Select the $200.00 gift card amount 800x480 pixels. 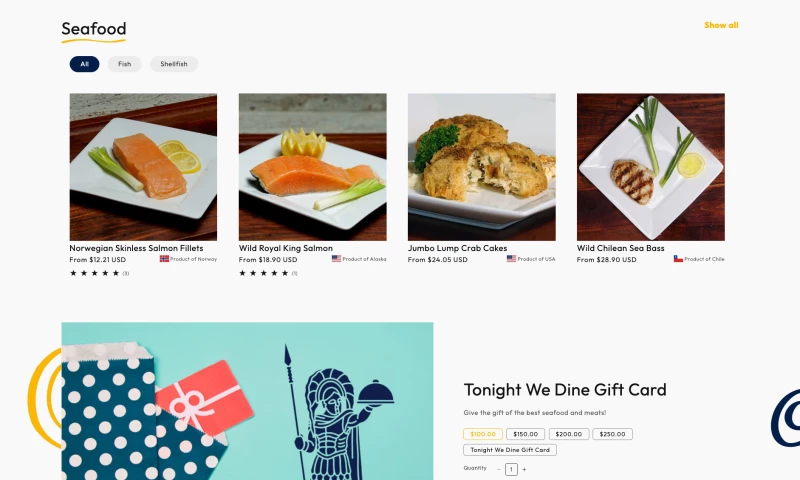pos(569,434)
